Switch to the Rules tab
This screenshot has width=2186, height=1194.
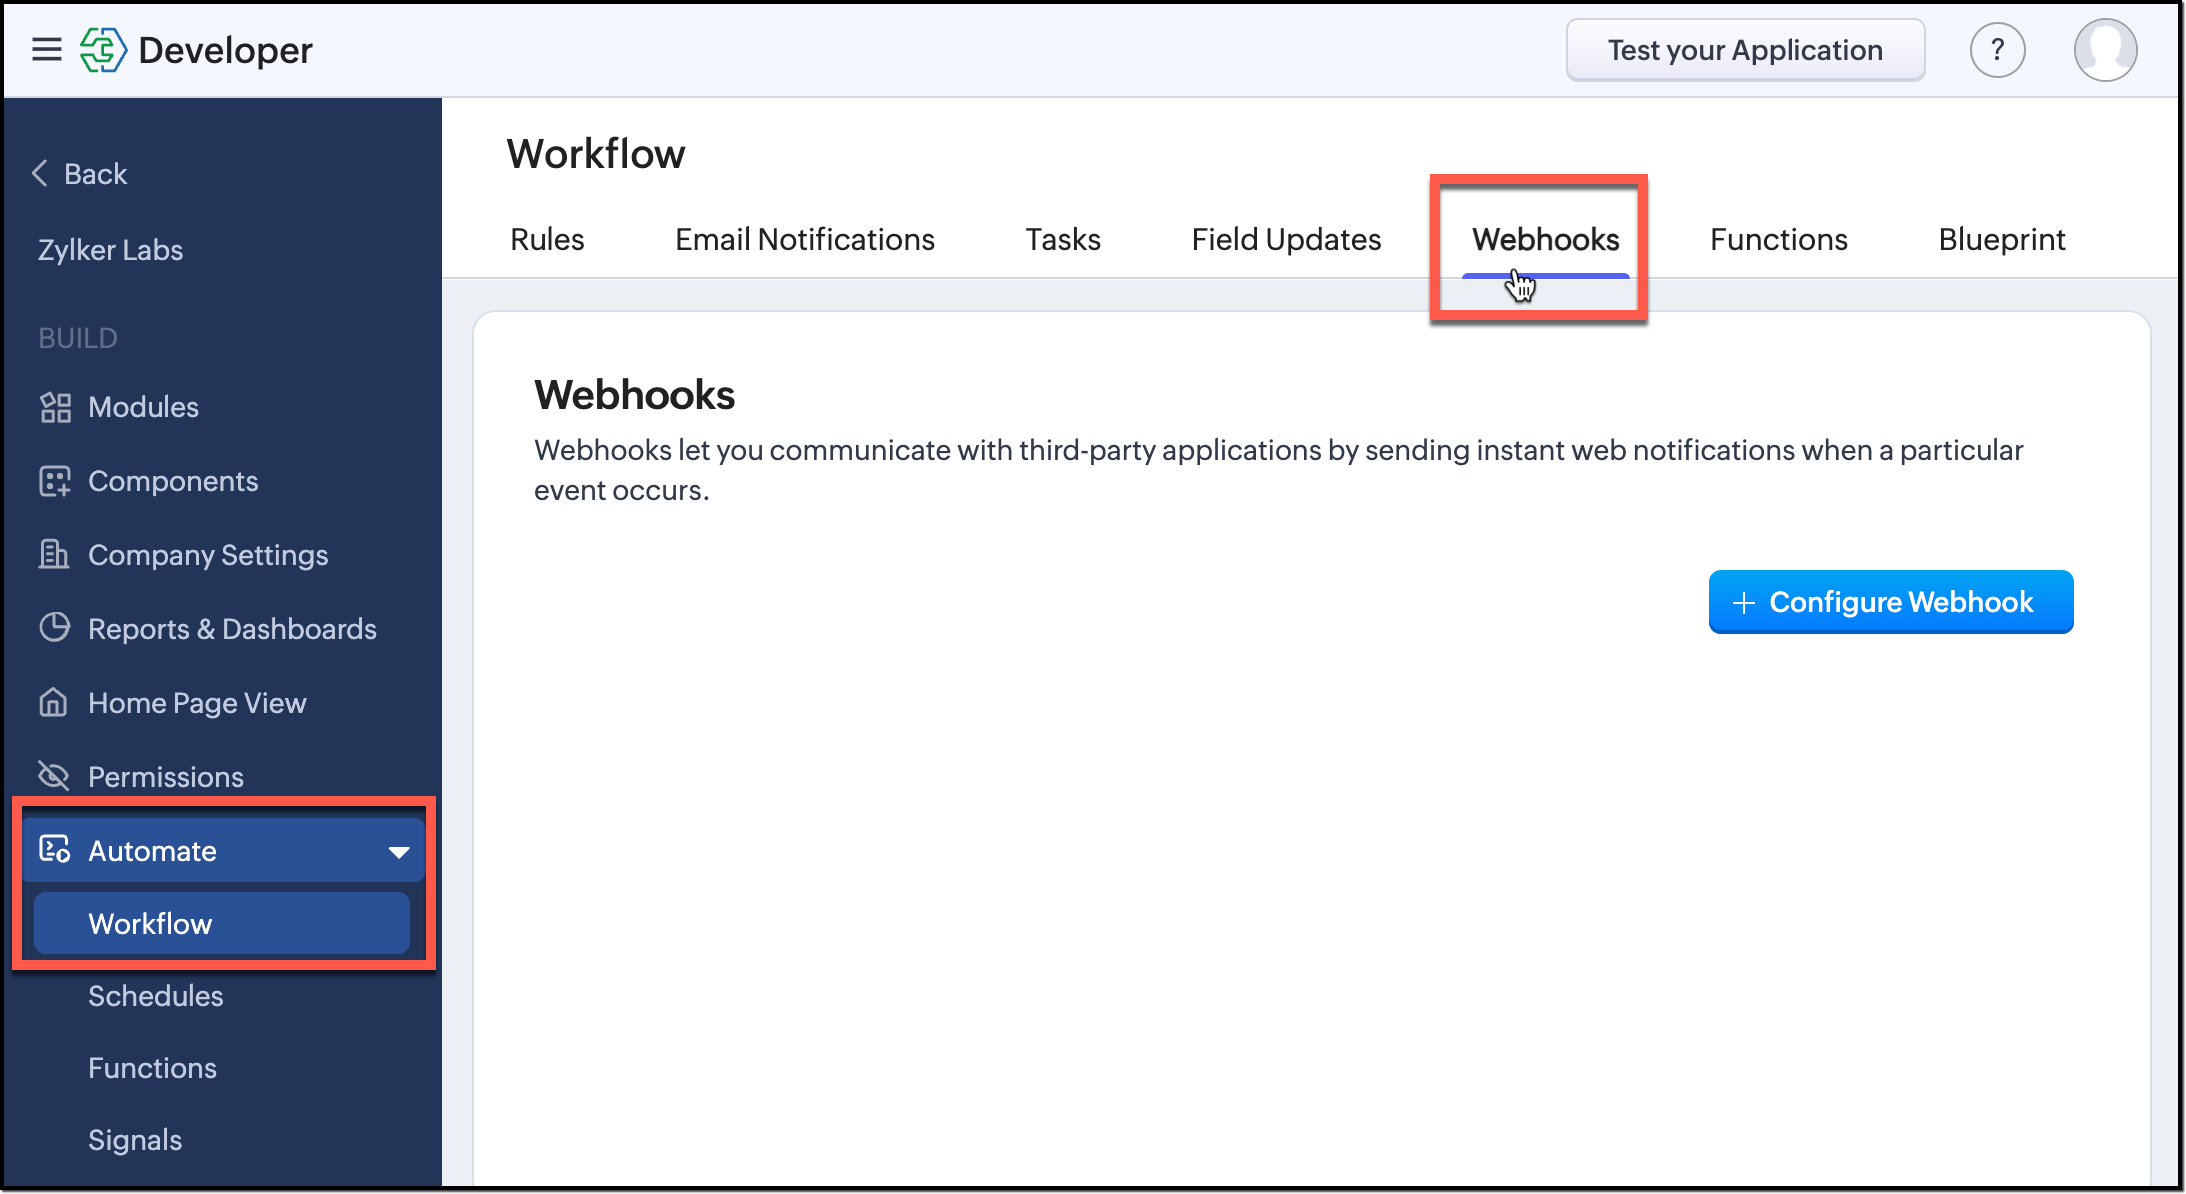click(x=547, y=240)
